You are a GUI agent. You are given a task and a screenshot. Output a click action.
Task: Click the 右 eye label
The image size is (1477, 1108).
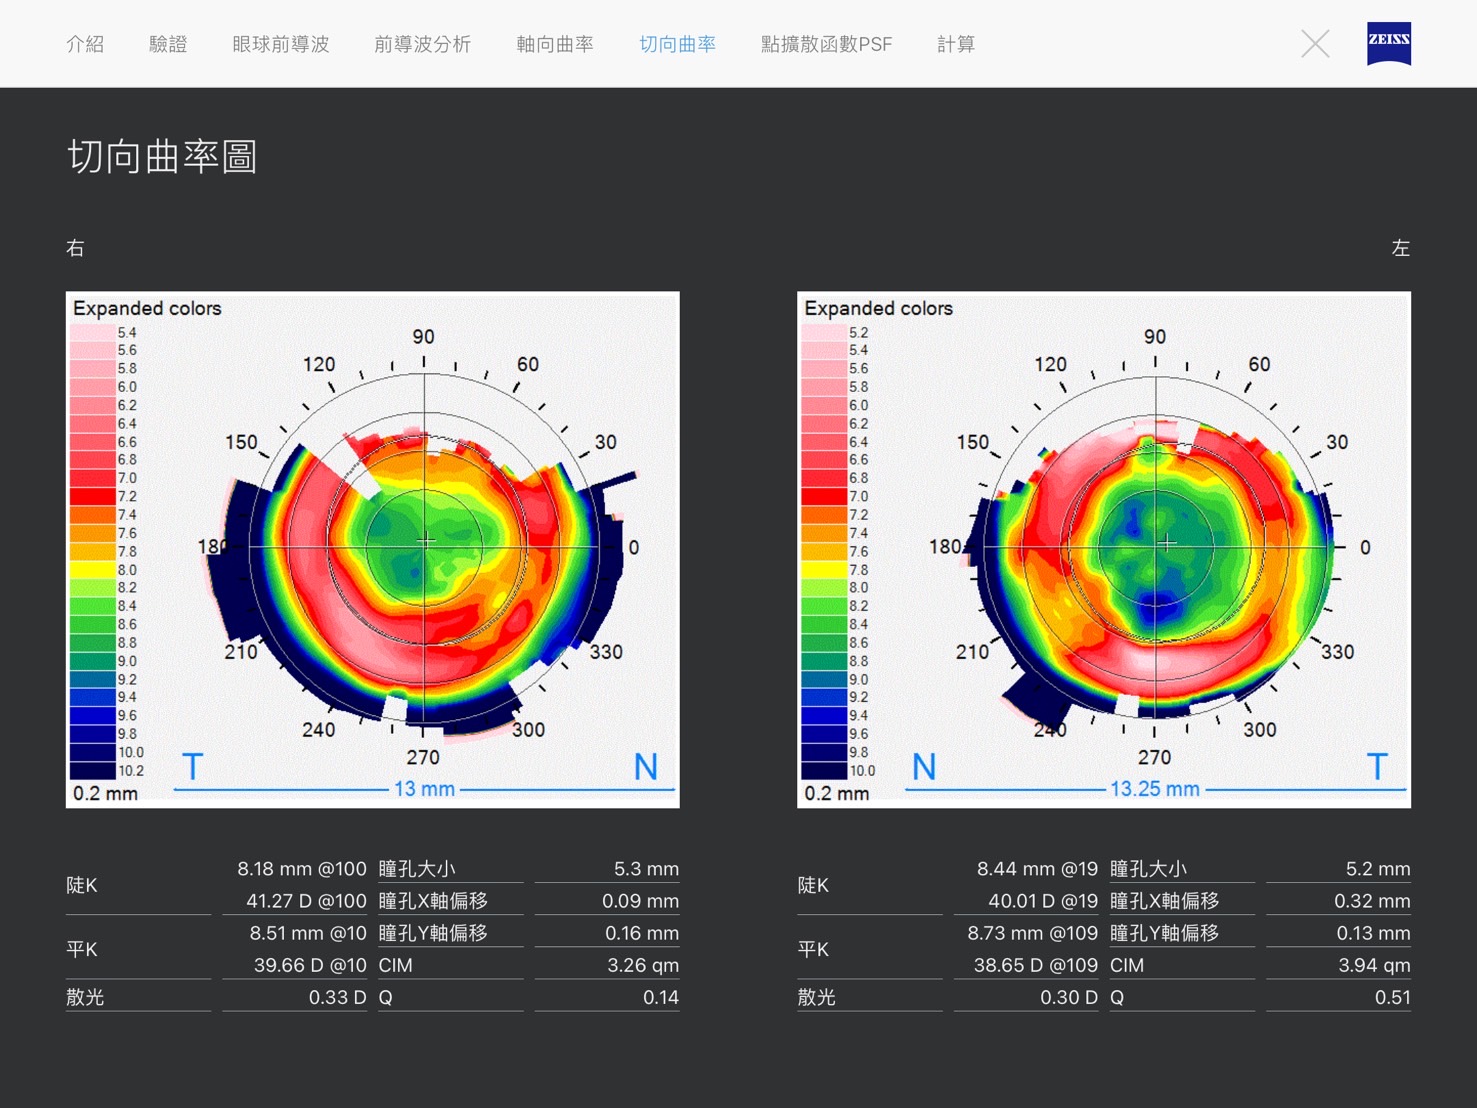[75, 248]
